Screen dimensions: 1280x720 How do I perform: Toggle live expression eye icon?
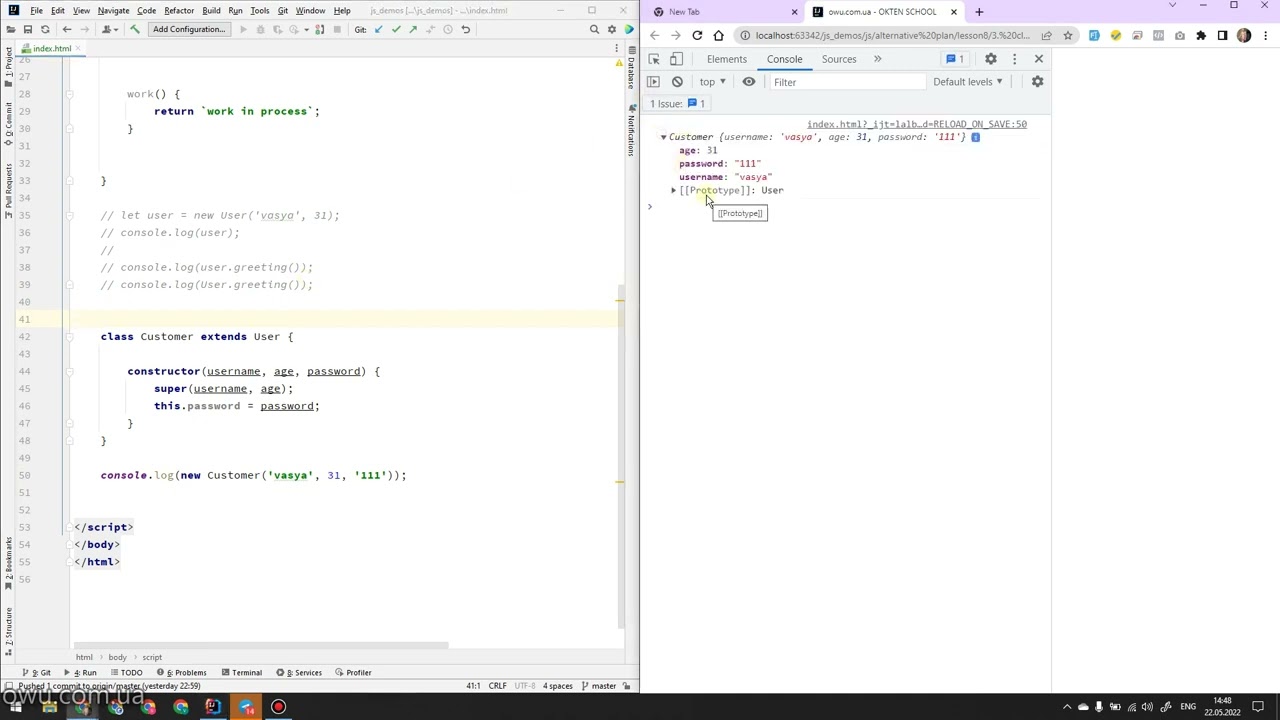point(749,82)
